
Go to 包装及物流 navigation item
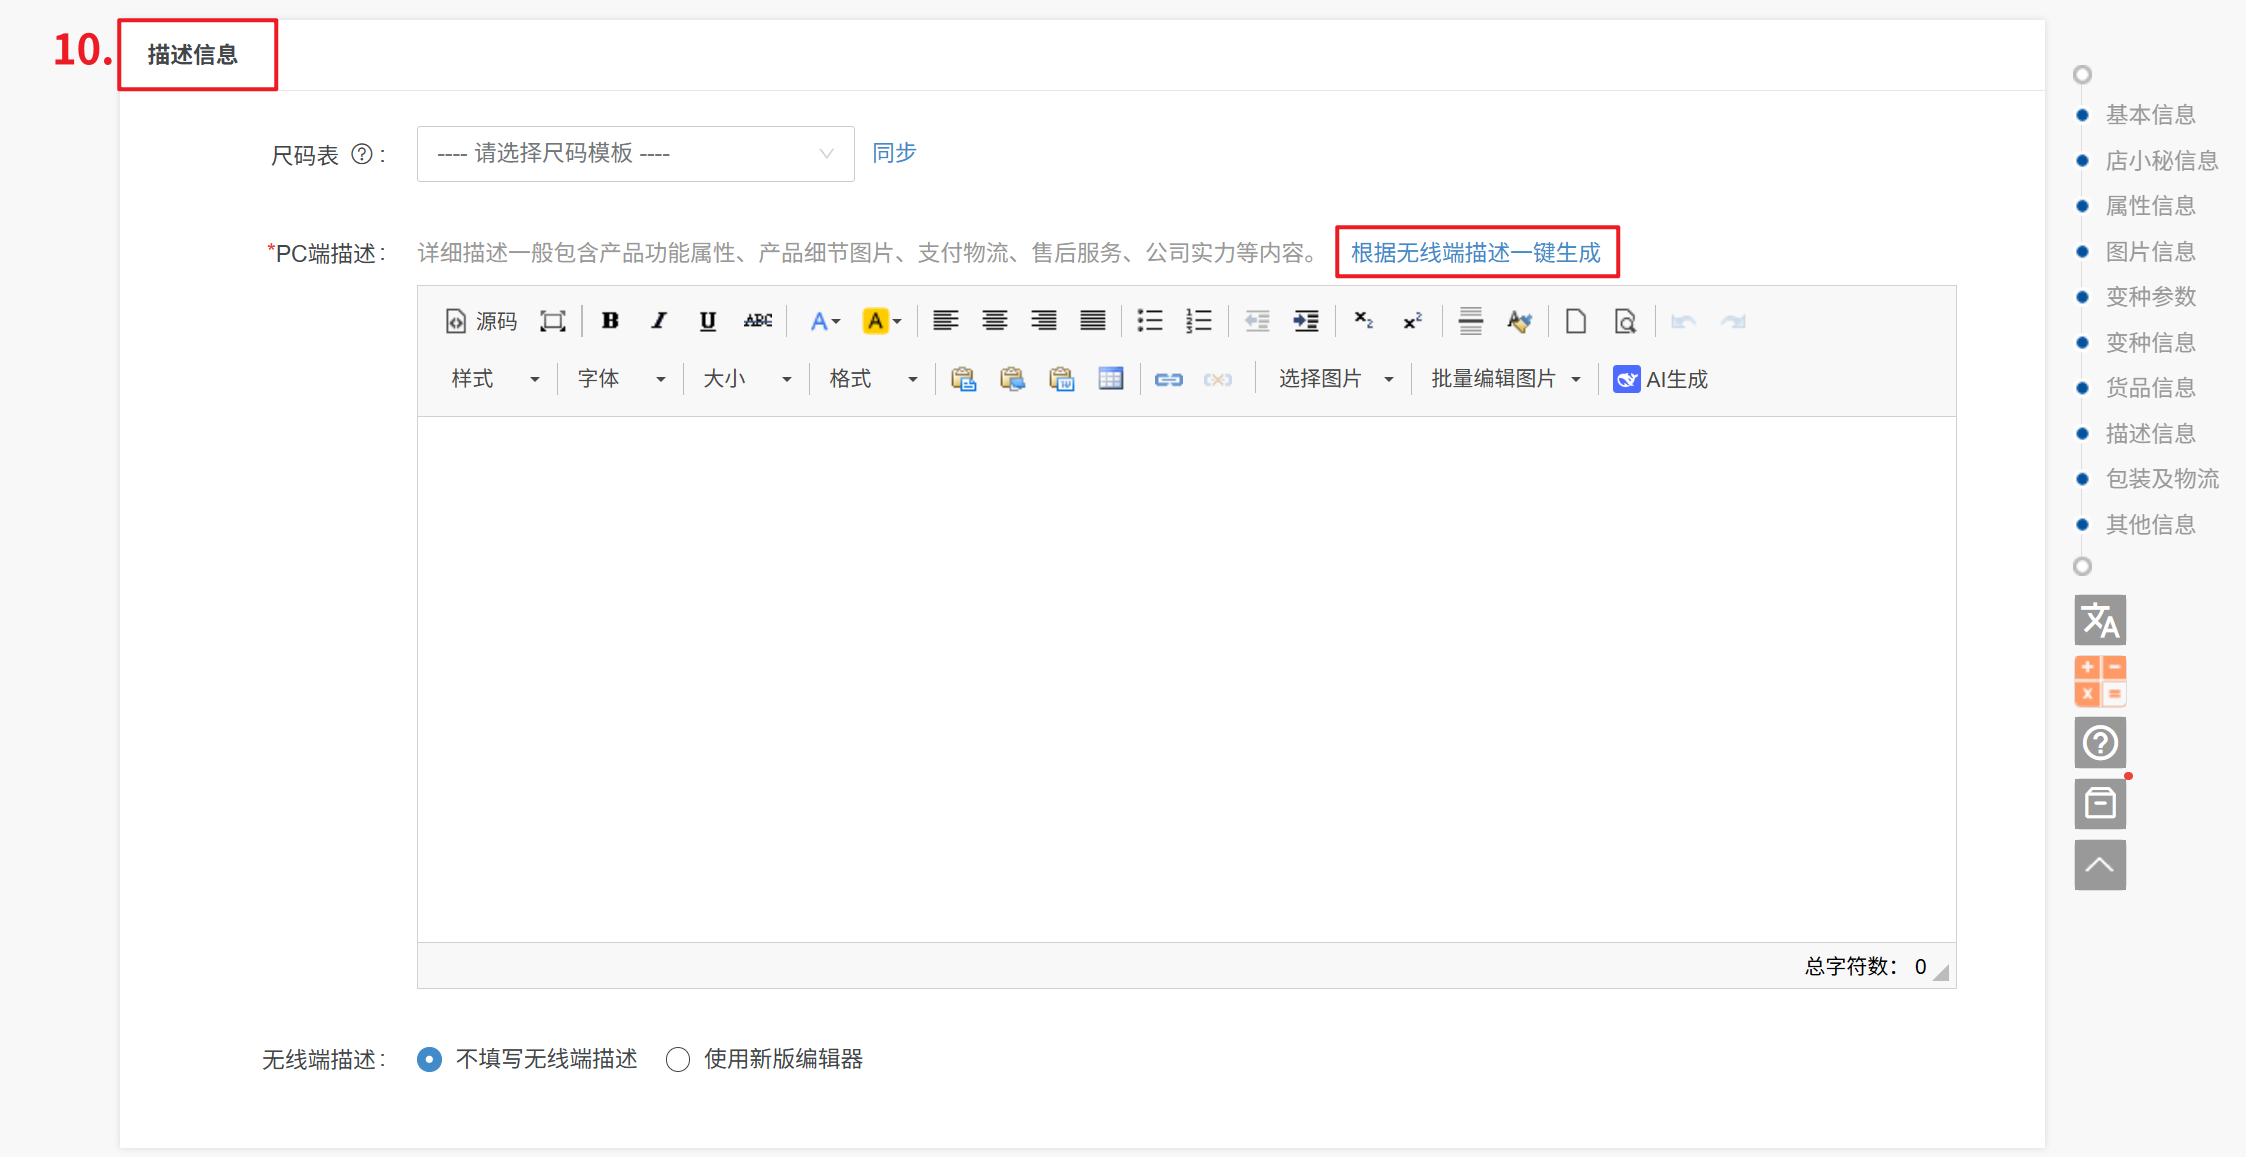tap(2161, 479)
